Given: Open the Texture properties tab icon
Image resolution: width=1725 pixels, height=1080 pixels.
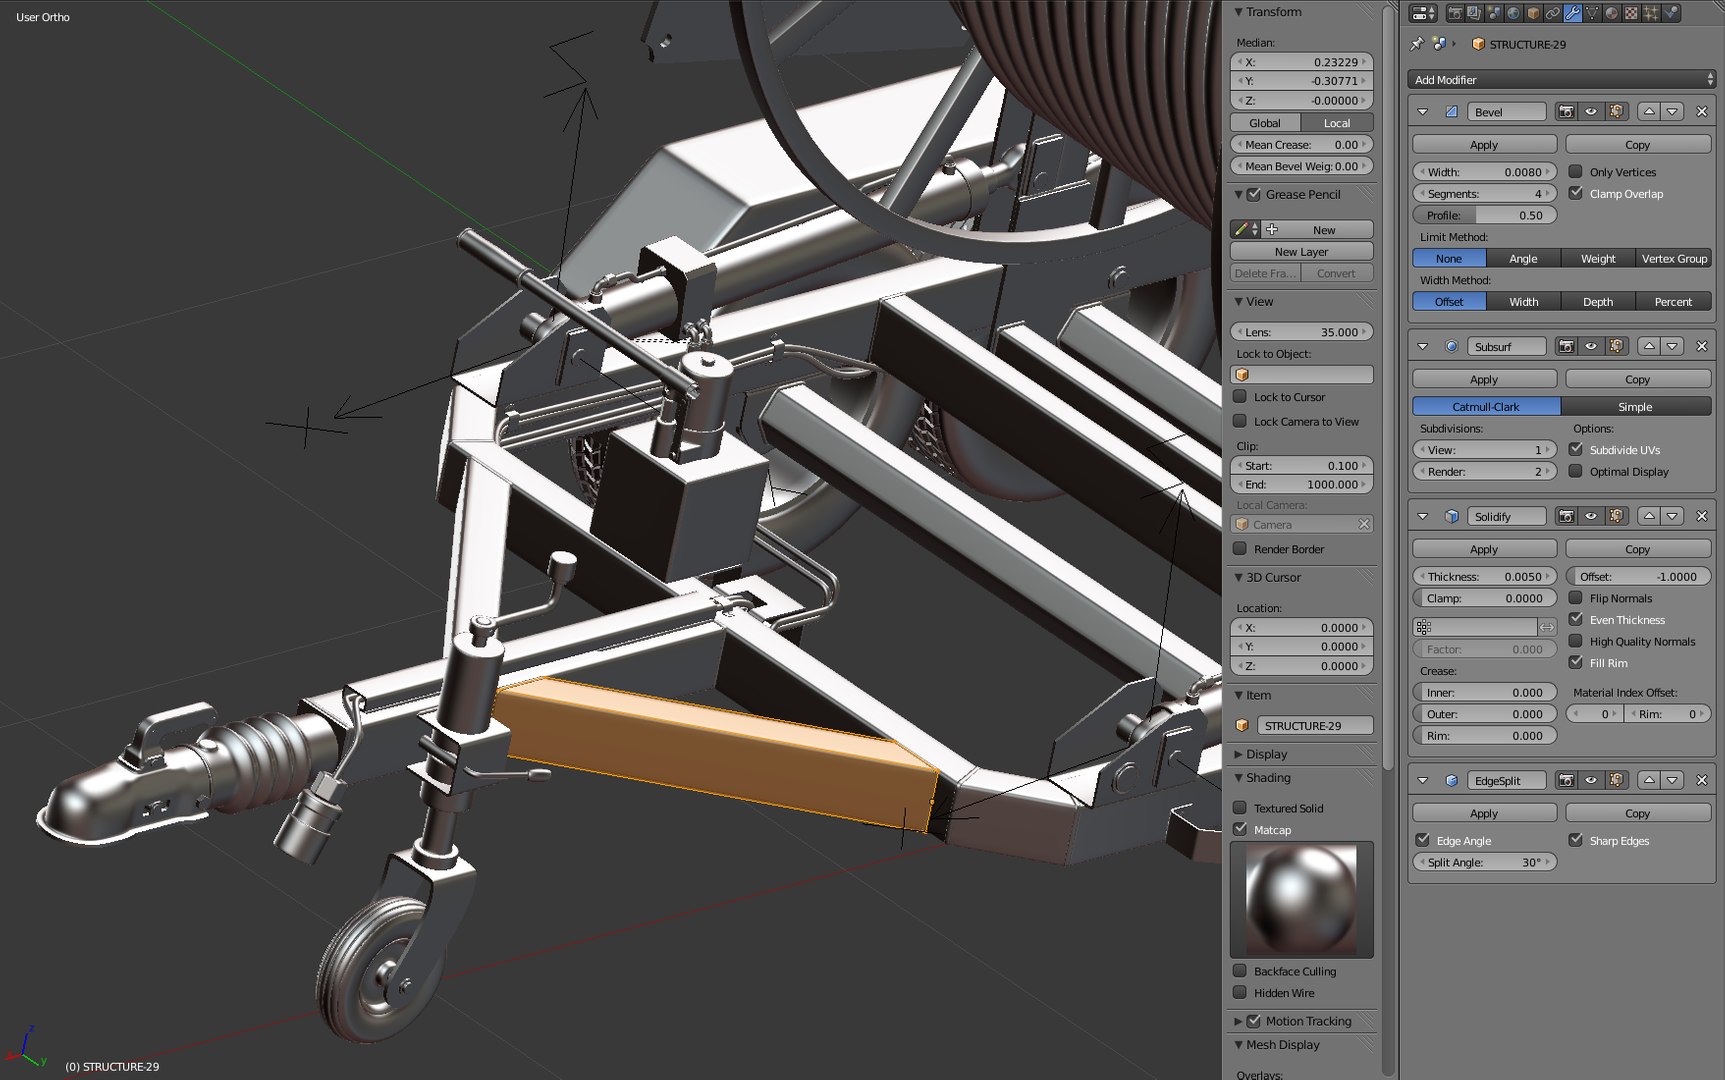Looking at the screenshot, I should click(x=1631, y=13).
